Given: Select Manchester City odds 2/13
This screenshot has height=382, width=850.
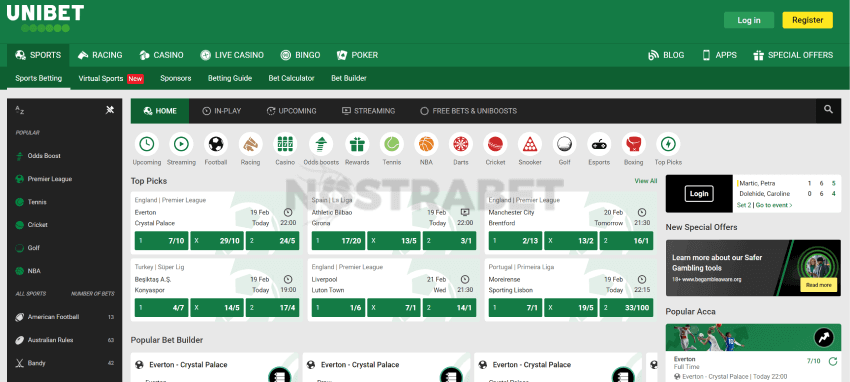Looking at the screenshot, I should click(516, 241).
